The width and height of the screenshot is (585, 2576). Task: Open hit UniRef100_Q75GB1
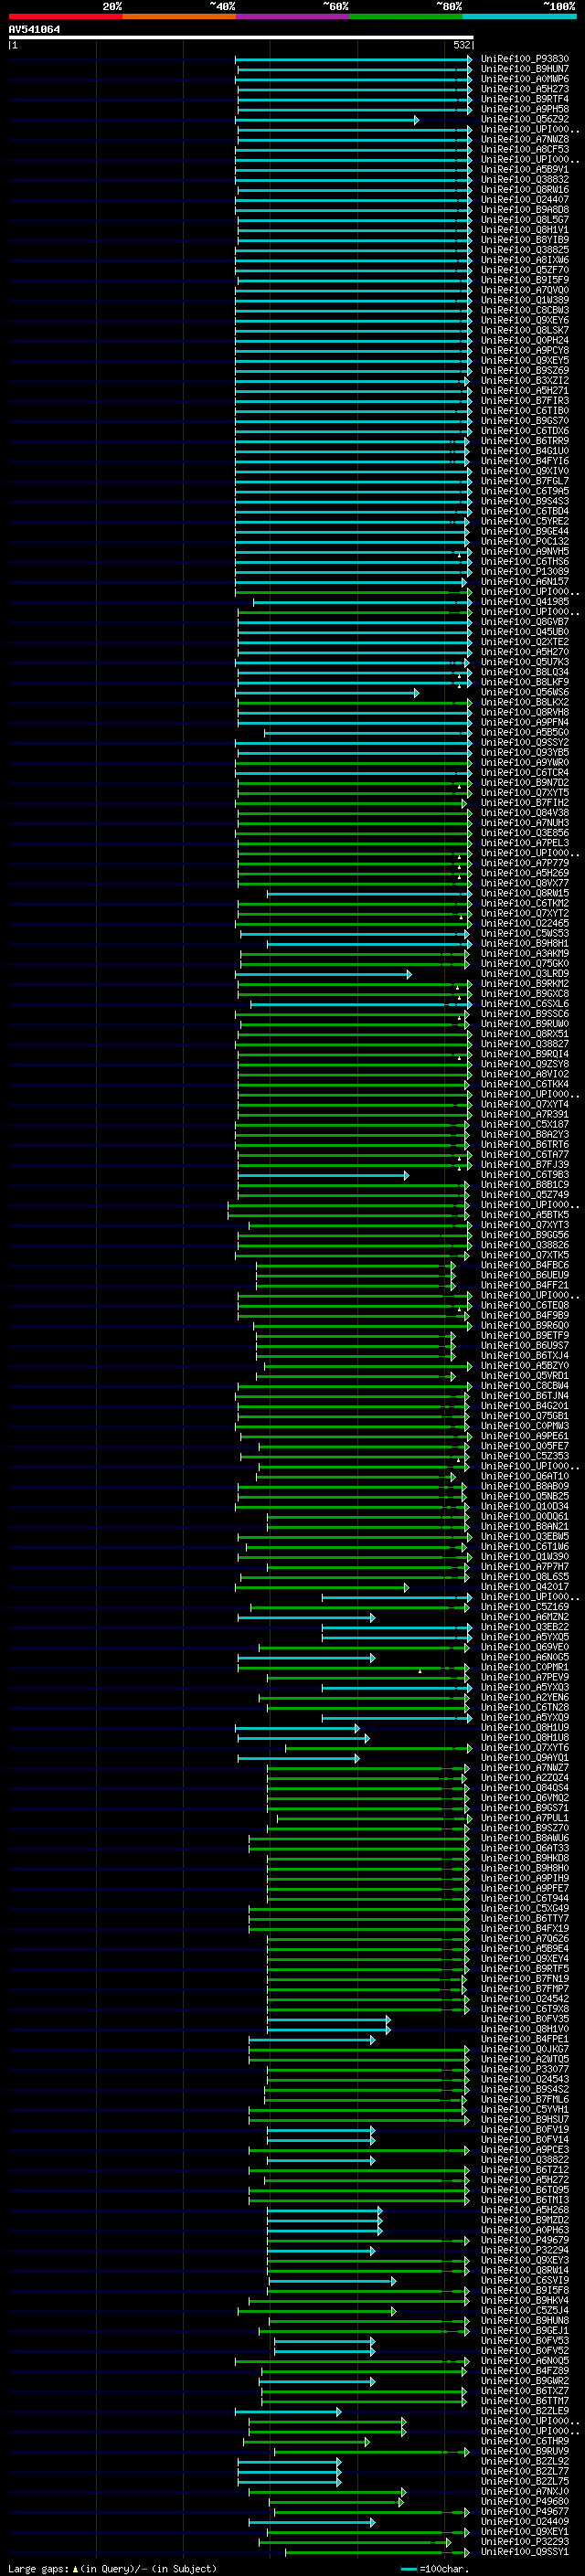click(x=525, y=1416)
